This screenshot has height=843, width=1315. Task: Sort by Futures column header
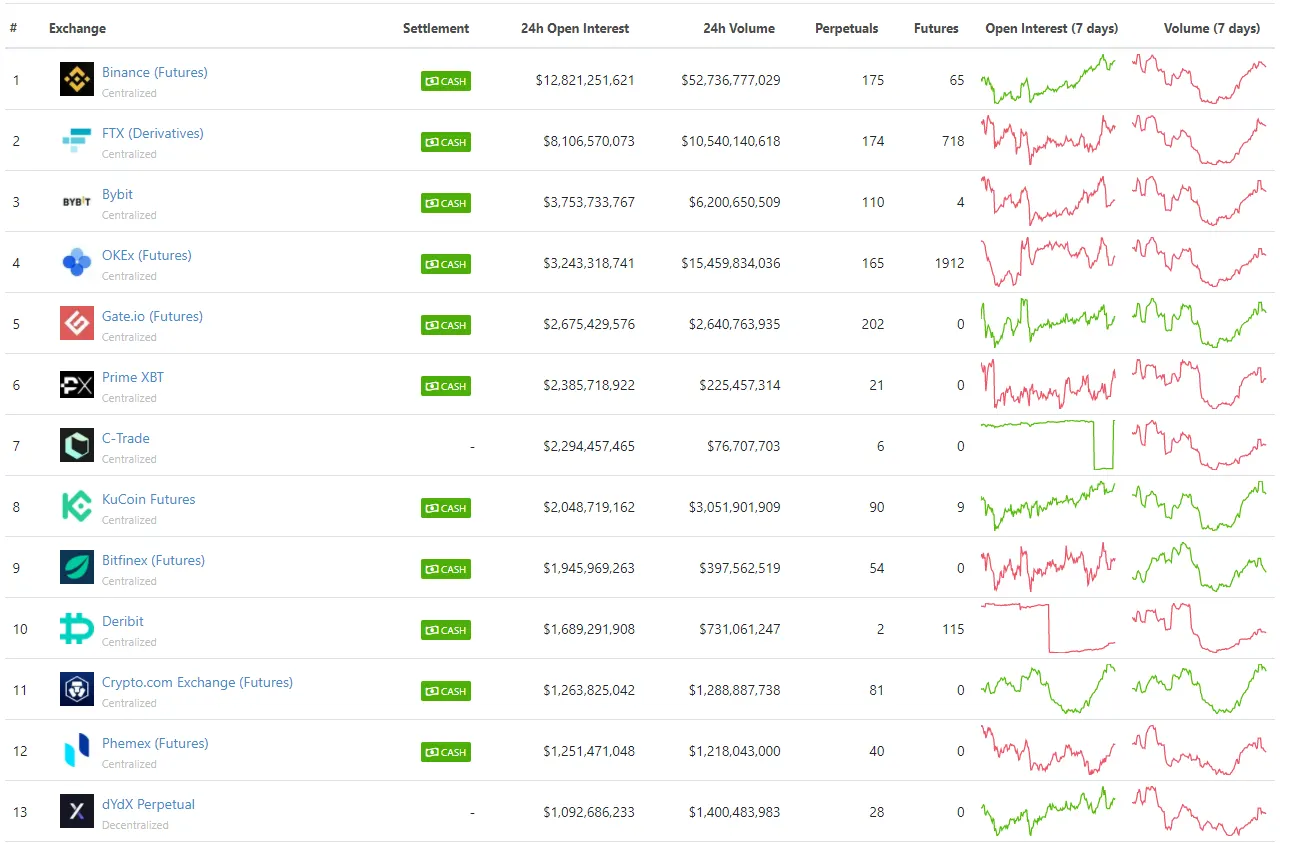click(936, 28)
